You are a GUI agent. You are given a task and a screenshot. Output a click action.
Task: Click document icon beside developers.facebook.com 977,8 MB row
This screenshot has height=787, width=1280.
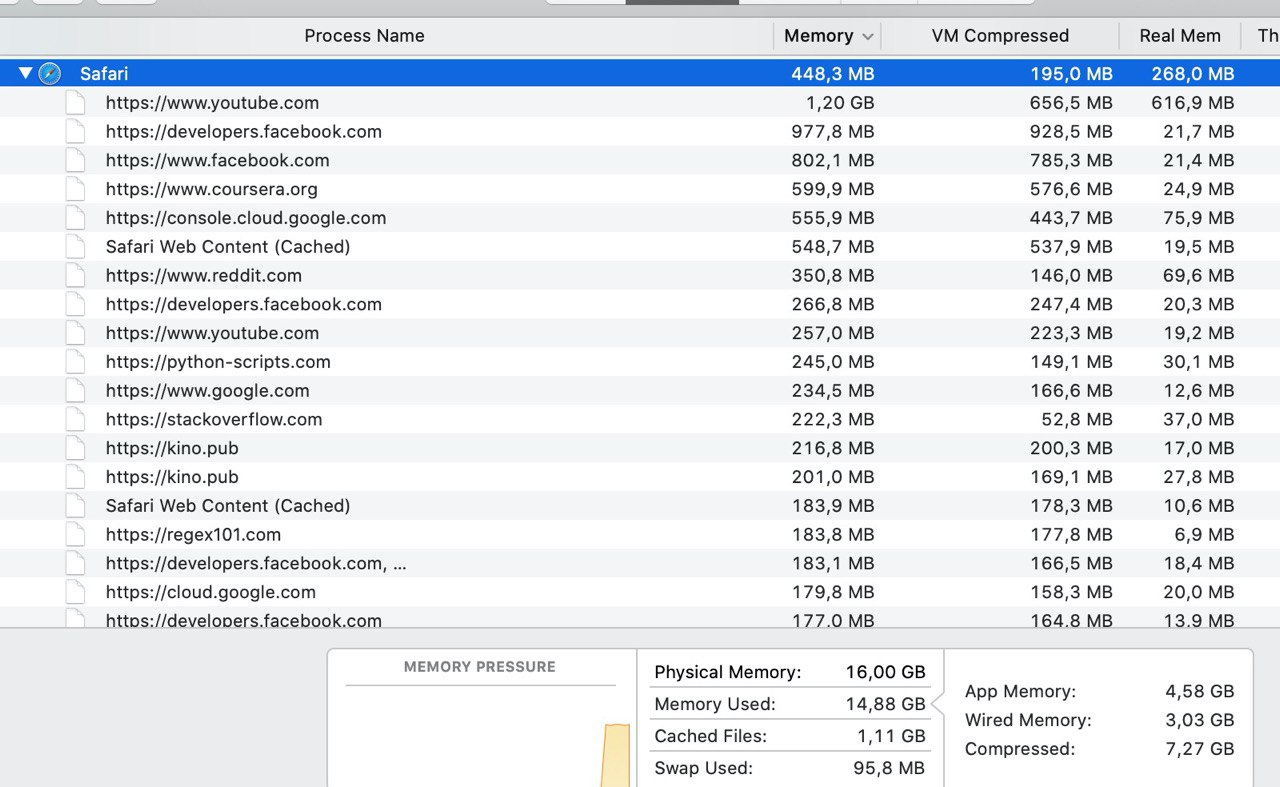76,131
